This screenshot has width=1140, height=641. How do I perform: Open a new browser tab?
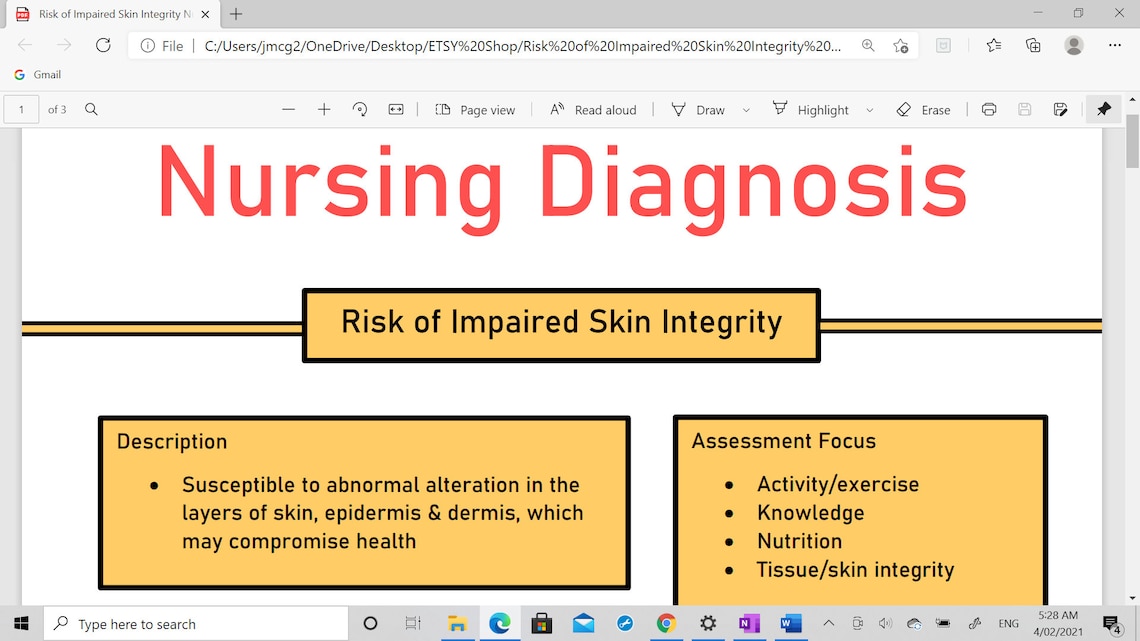[x=234, y=14]
